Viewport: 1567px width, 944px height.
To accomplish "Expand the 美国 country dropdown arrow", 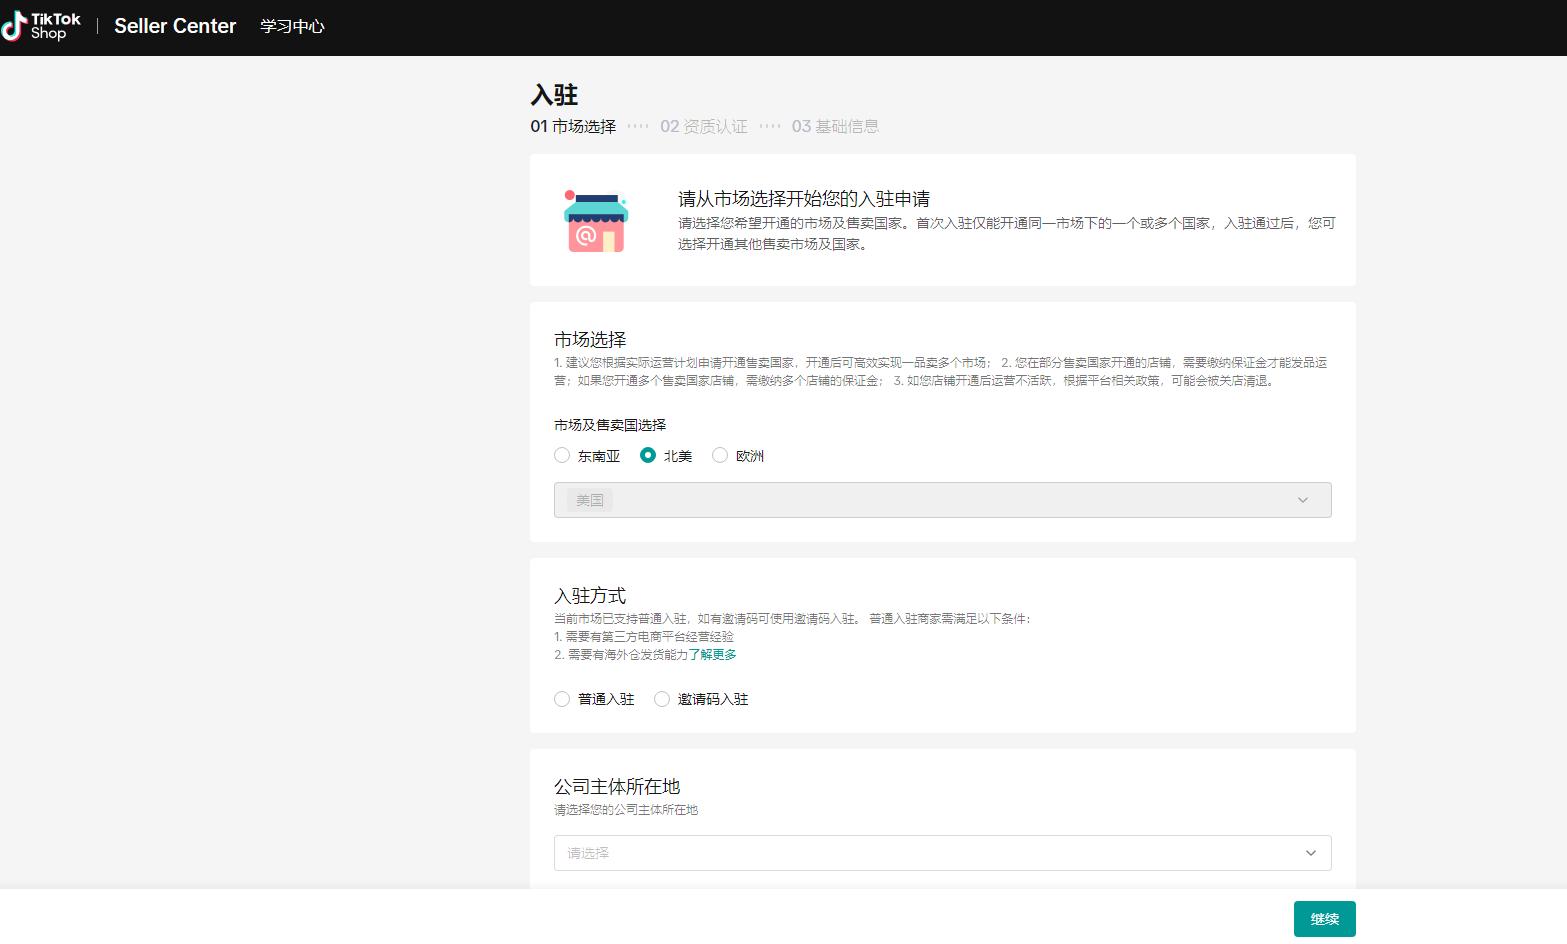I will point(1302,500).
